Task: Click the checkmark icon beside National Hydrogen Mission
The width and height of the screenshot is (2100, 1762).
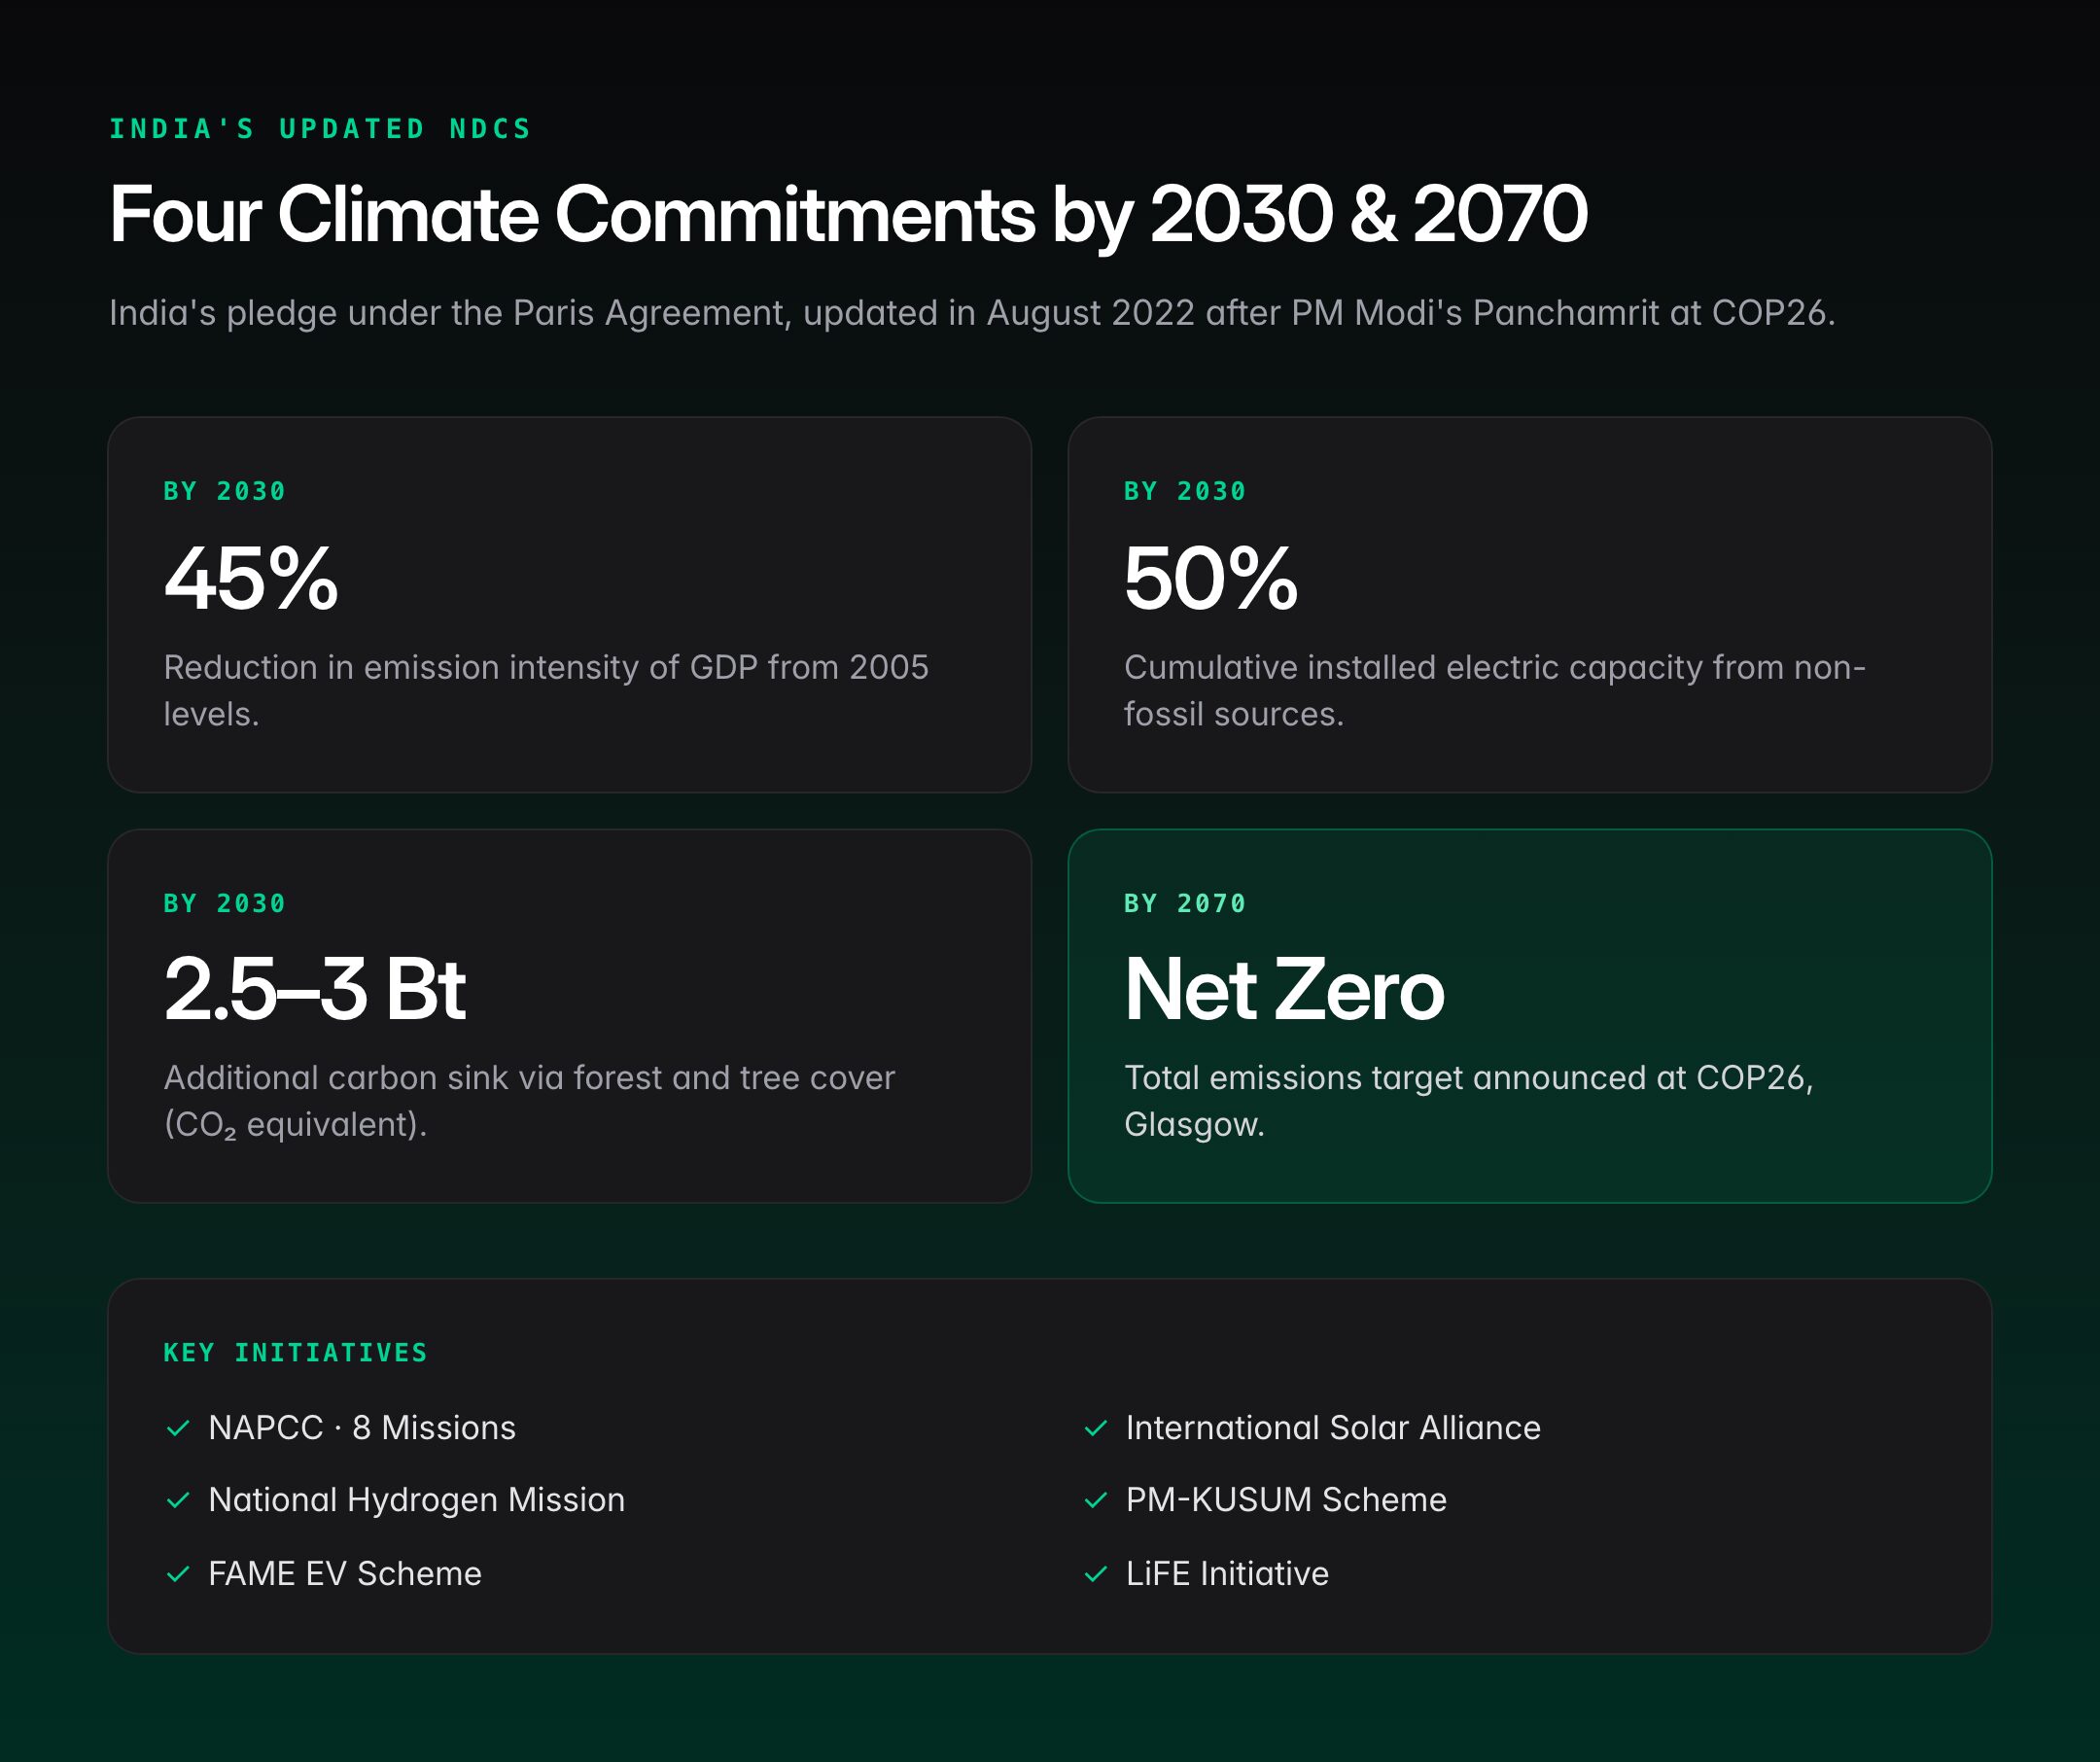Action: 178,1500
